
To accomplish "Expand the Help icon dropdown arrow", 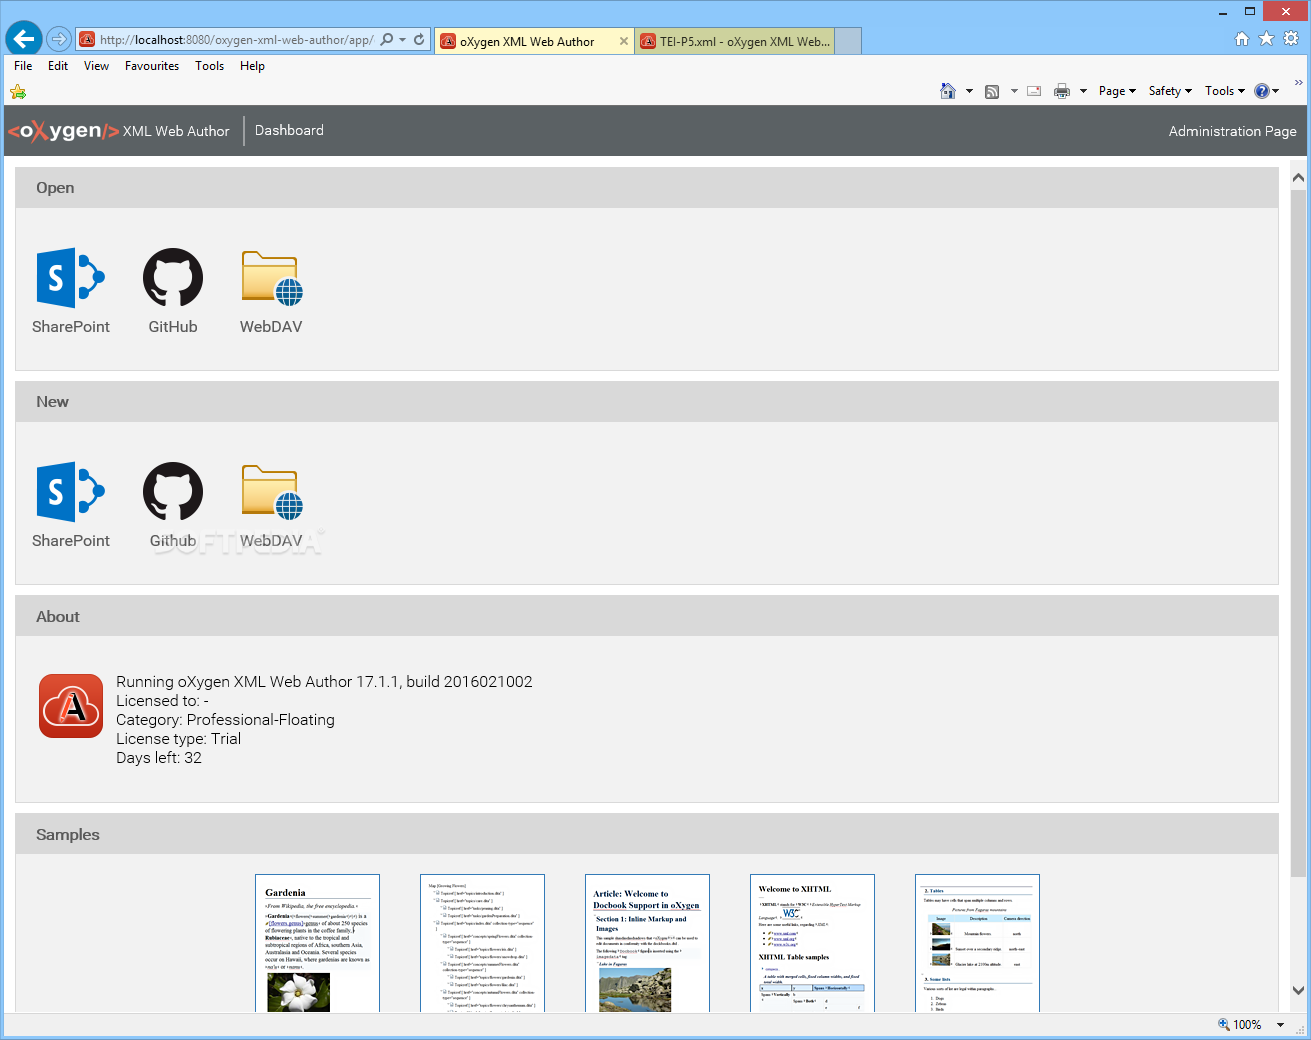I will pyautogui.click(x=1276, y=91).
